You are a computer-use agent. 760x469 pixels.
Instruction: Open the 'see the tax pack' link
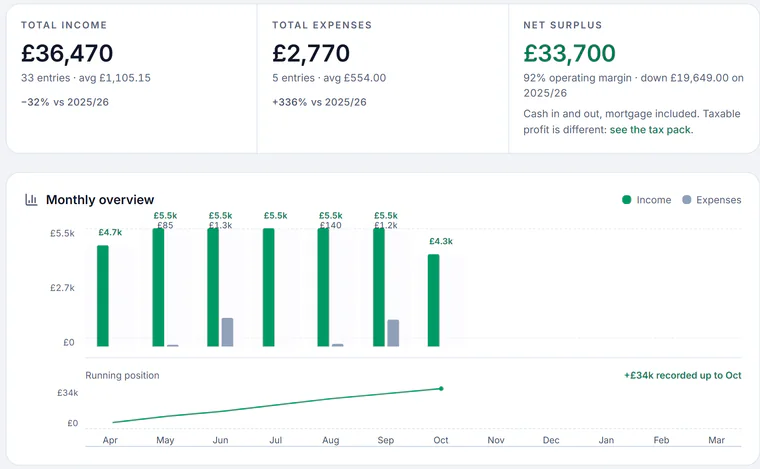[650, 130]
